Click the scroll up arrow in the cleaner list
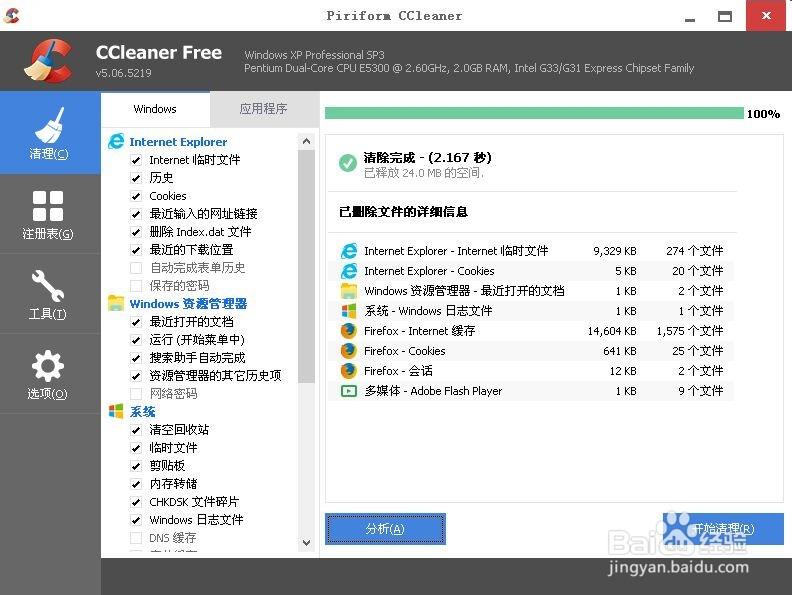792x595 pixels. click(x=306, y=141)
